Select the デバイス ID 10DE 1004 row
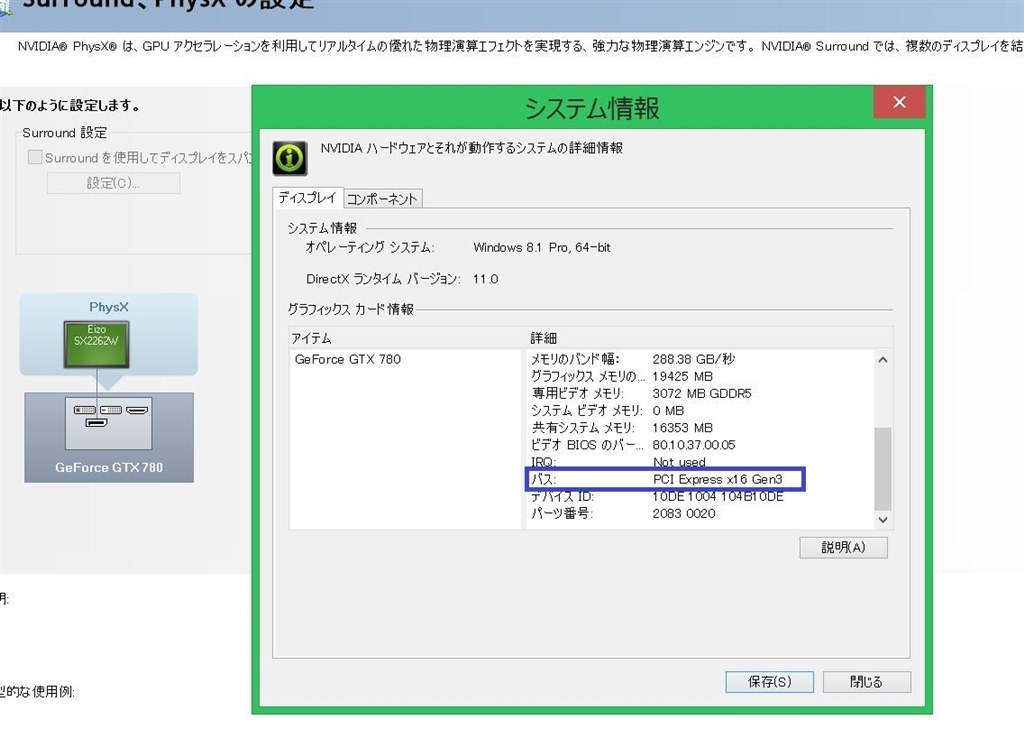Image resolution: width=1024 pixels, height=756 pixels. click(x=699, y=496)
